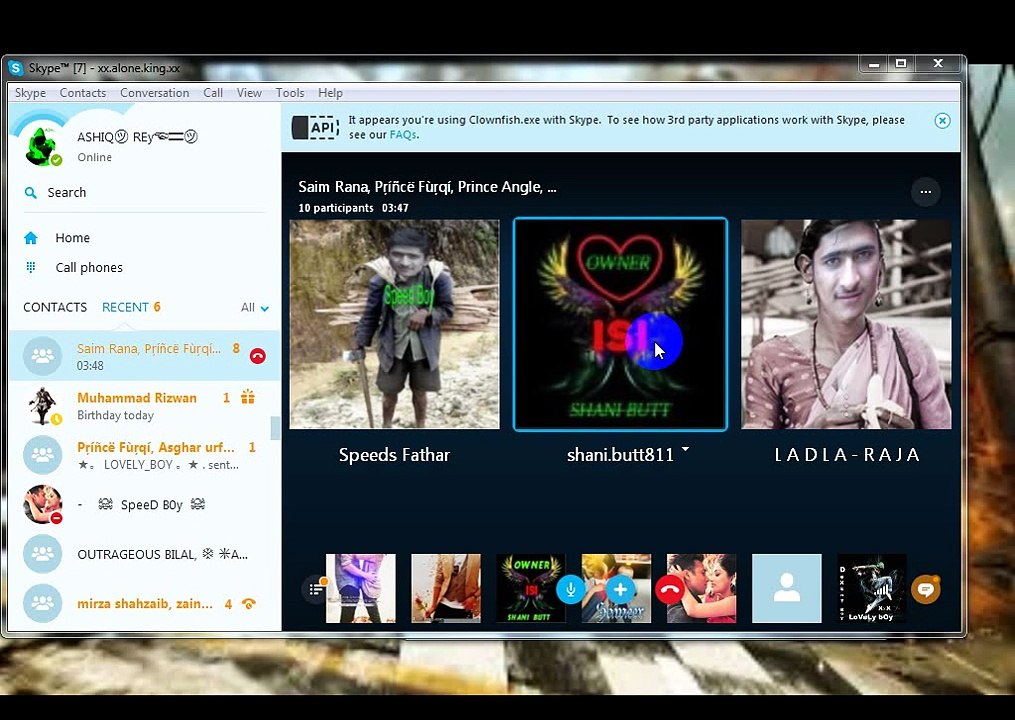Screen dimensions: 1015x720
Task: Click the Home house icon
Action: [x=30, y=238]
